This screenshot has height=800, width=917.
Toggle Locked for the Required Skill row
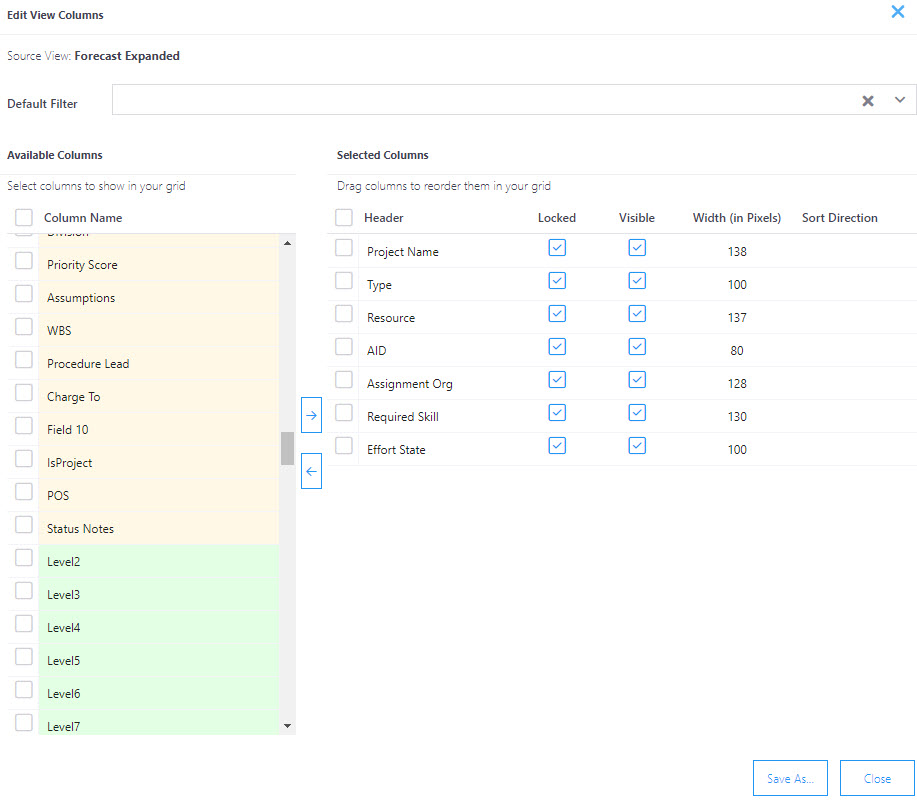click(x=557, y=412)
